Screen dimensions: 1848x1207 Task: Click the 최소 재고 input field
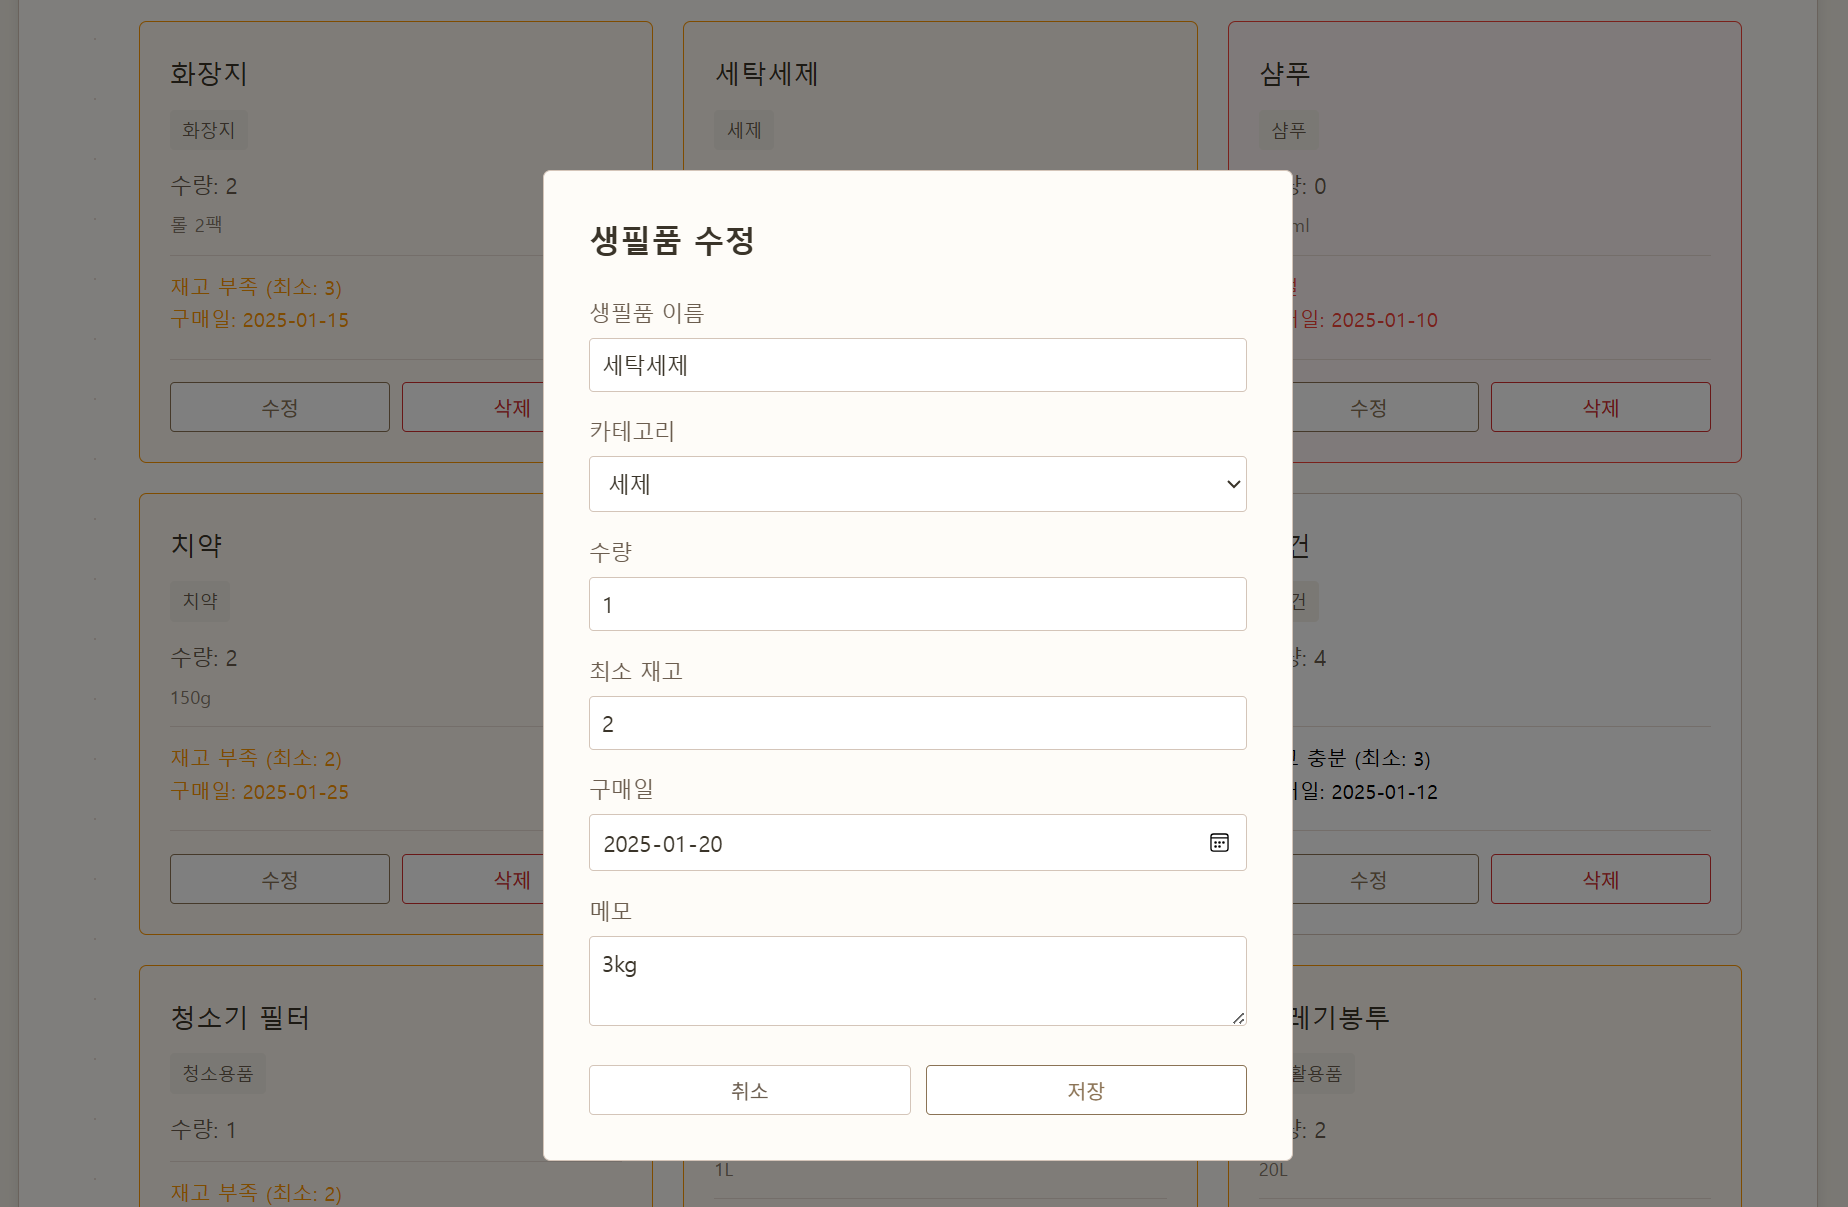pos(917,723)
